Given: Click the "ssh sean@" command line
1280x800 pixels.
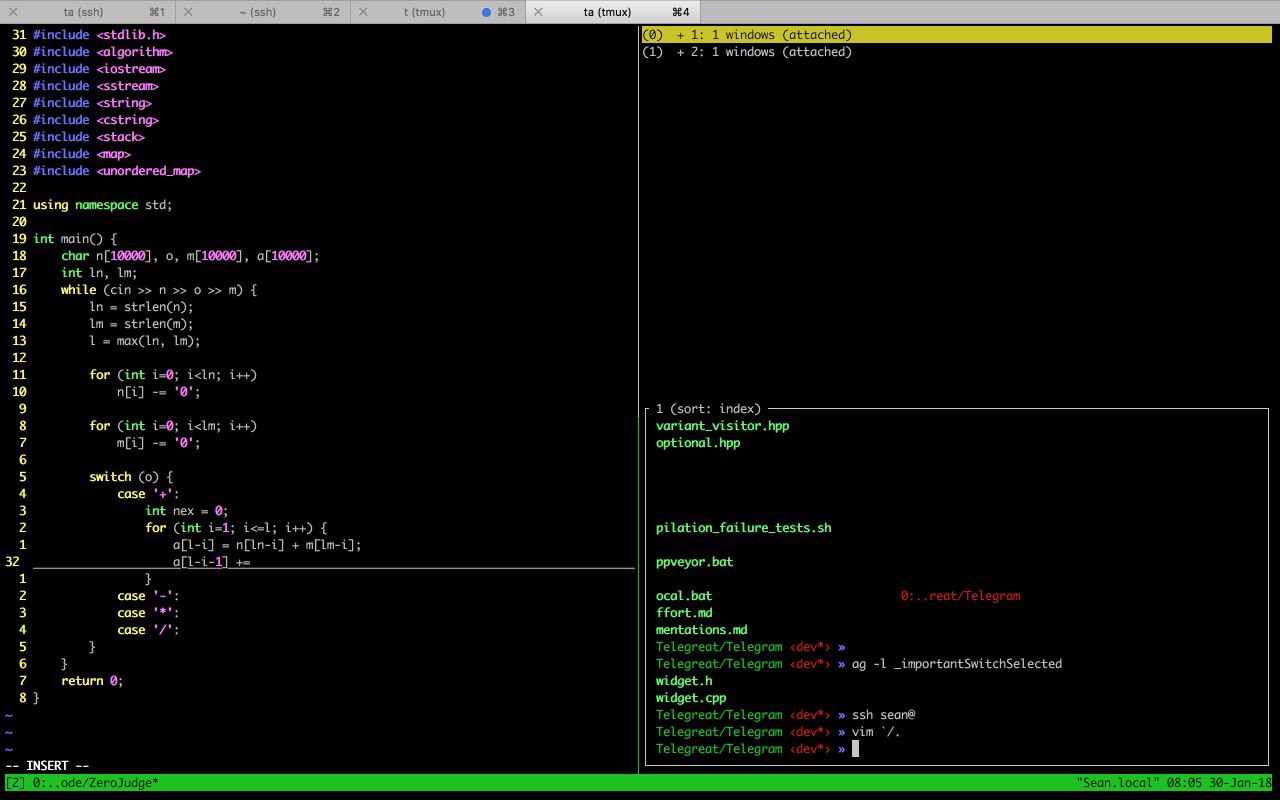Looking at the screenshot, I should click(x=884, y=715).
